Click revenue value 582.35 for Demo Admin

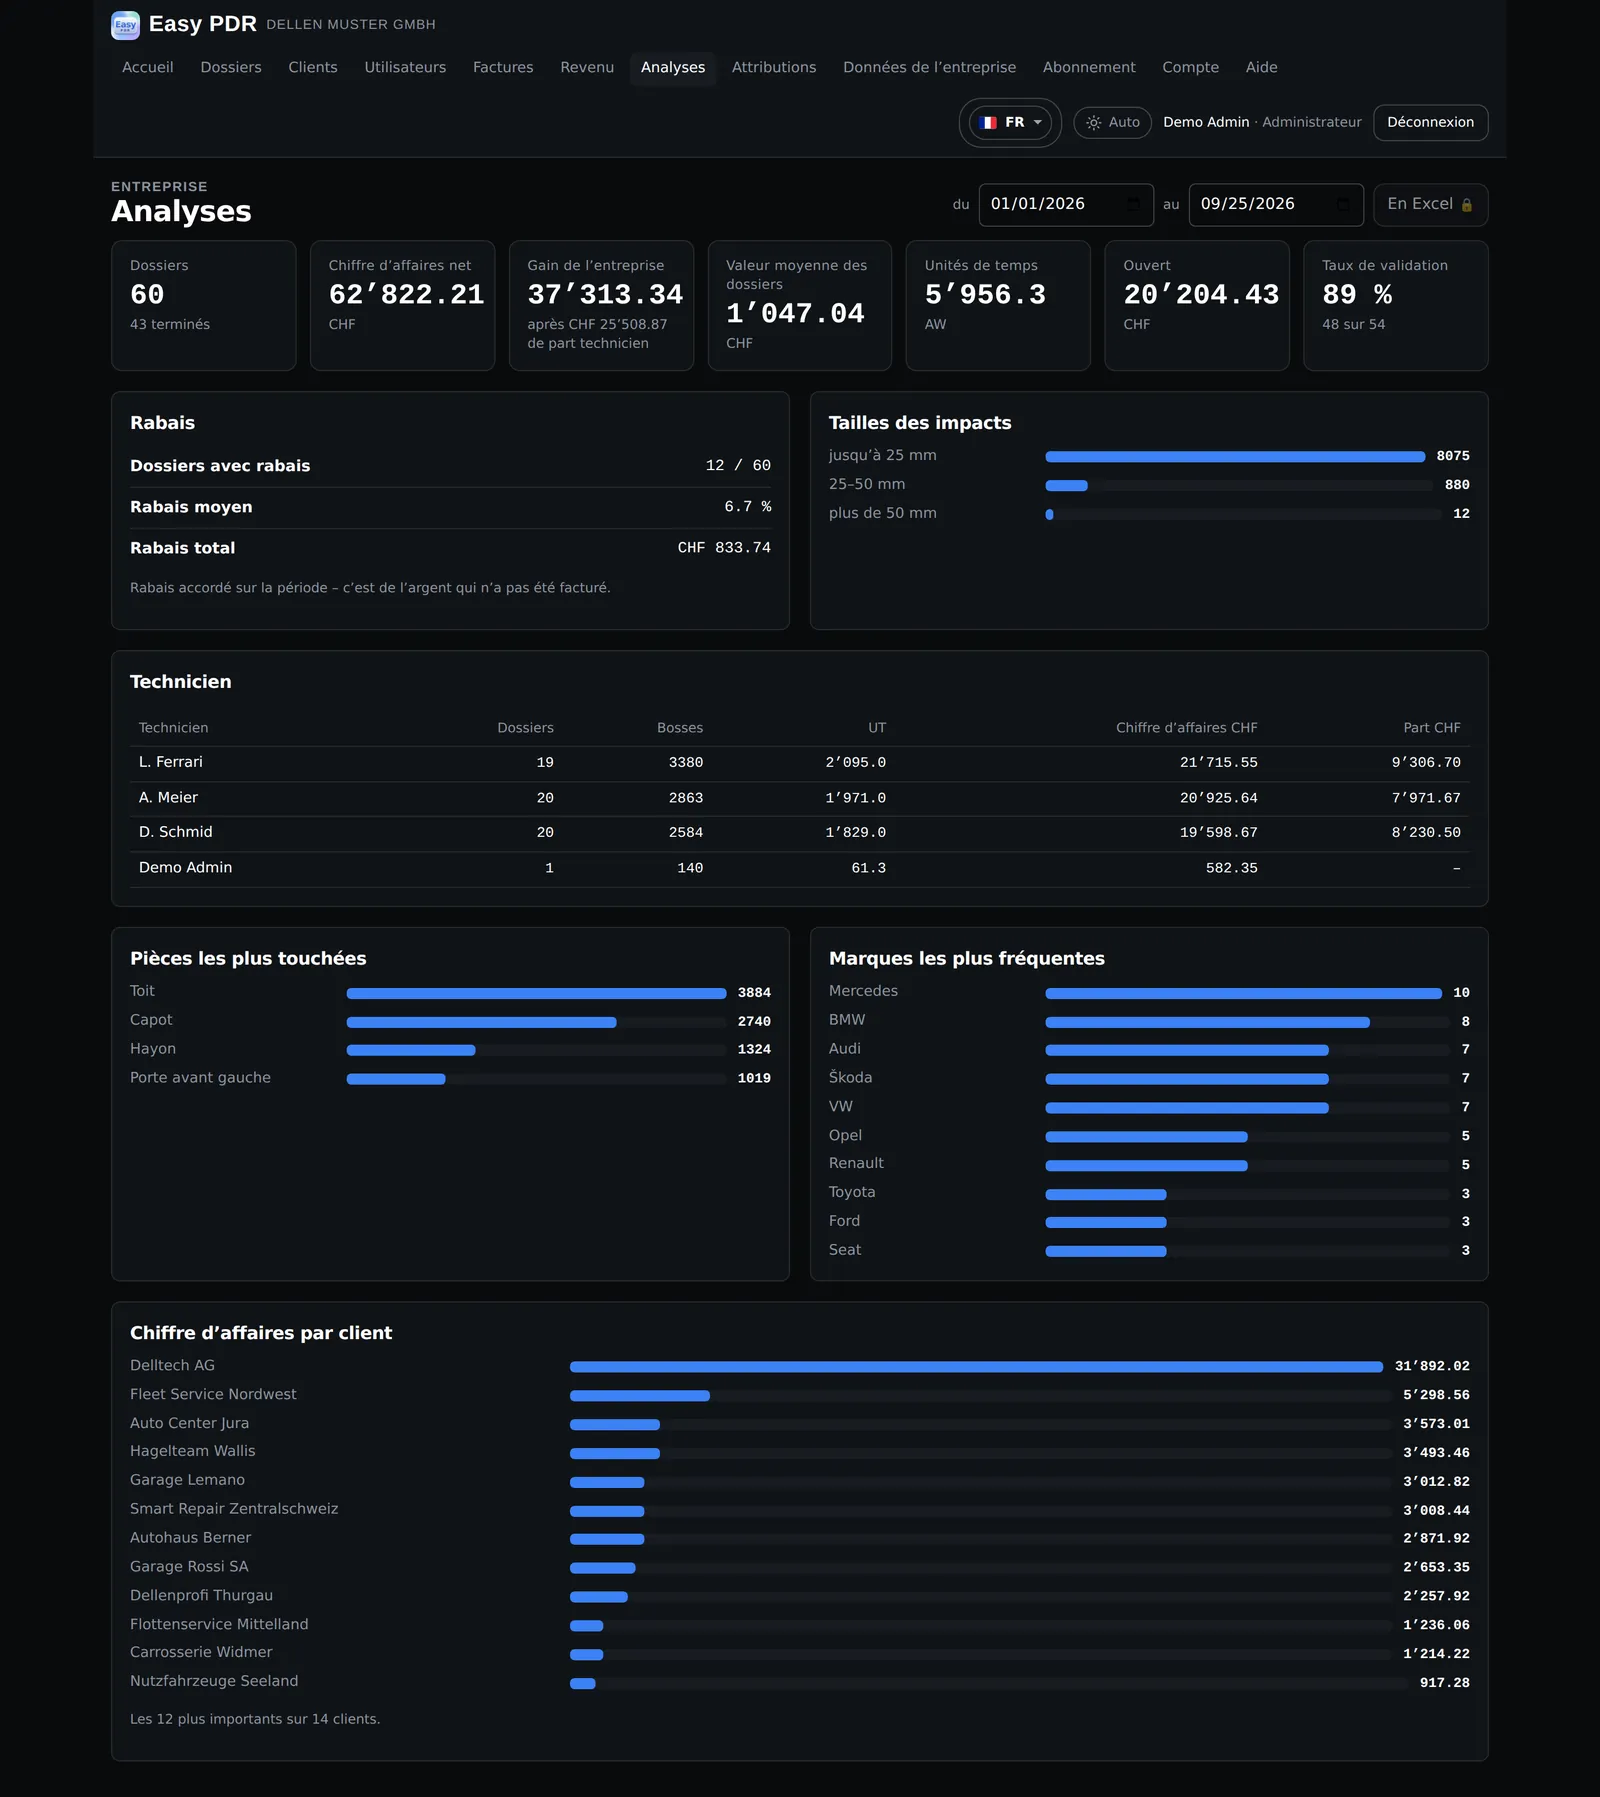point(1231,868)
